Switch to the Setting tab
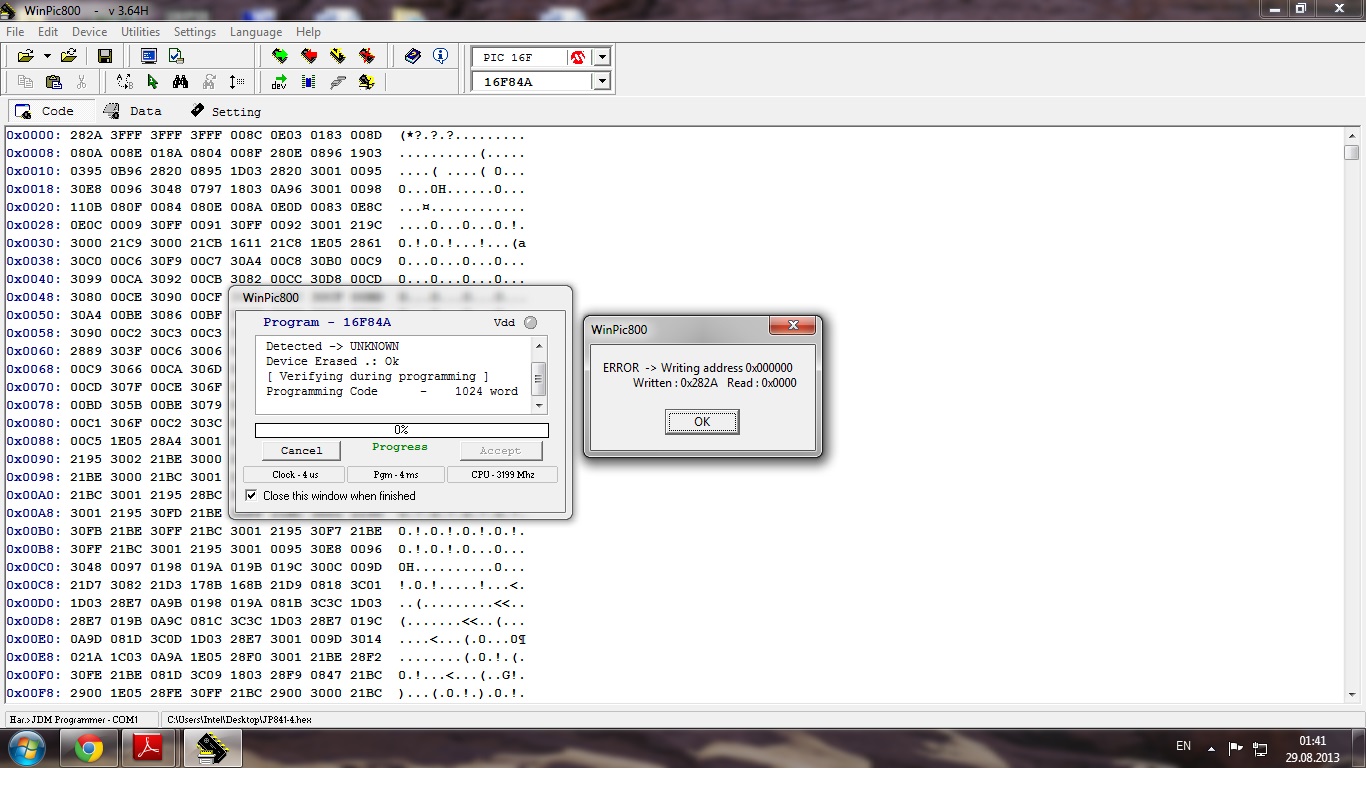1366x788 pixels. [225, 111]
